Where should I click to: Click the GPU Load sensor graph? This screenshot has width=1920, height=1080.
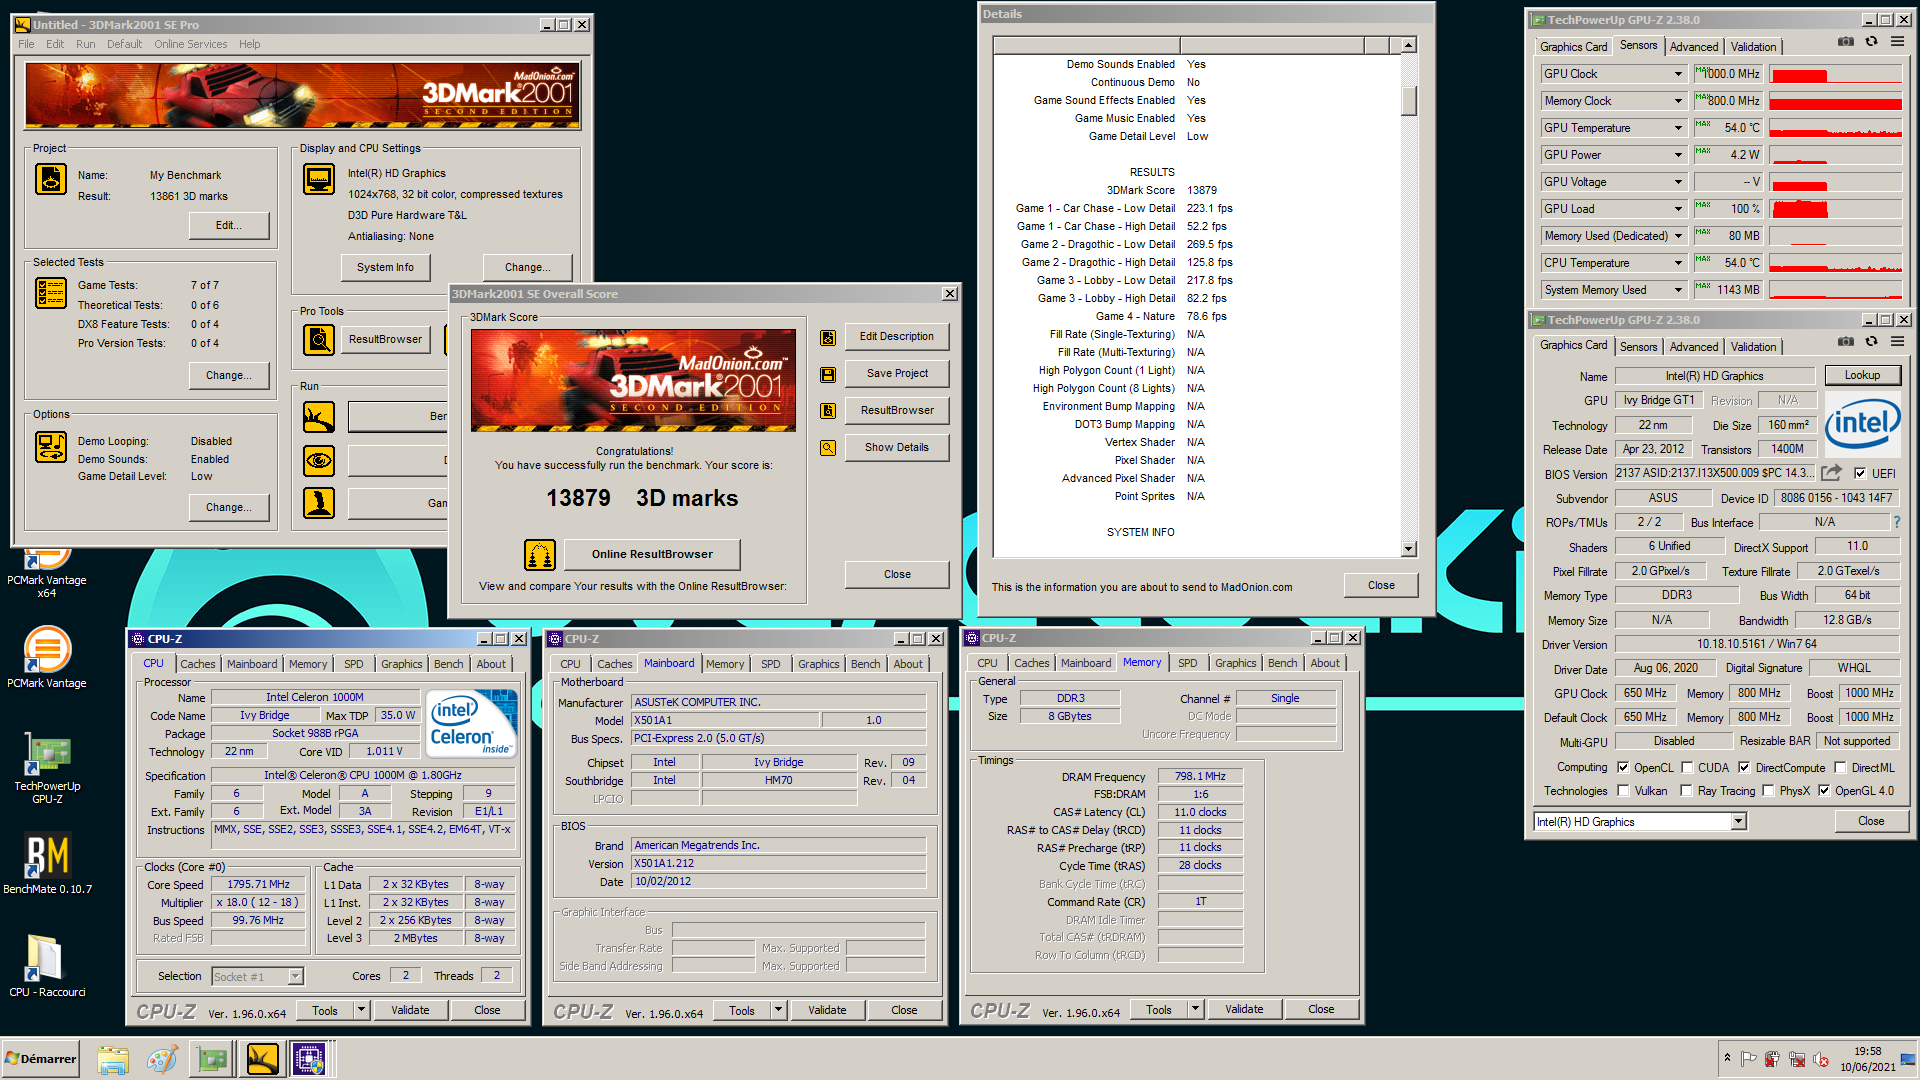click(x=1835, y=209)
